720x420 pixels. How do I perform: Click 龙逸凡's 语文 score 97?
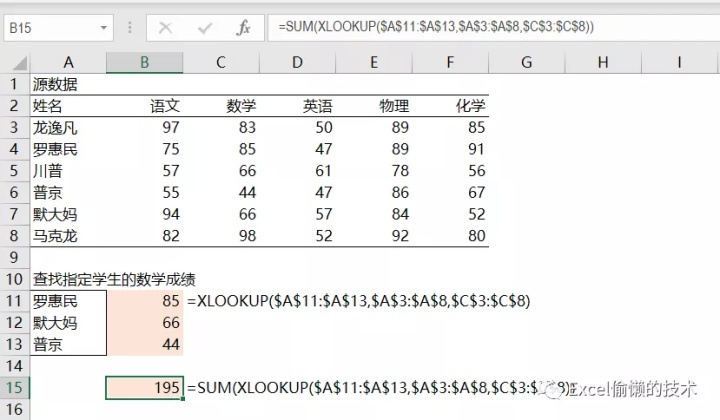click(145, 128)
